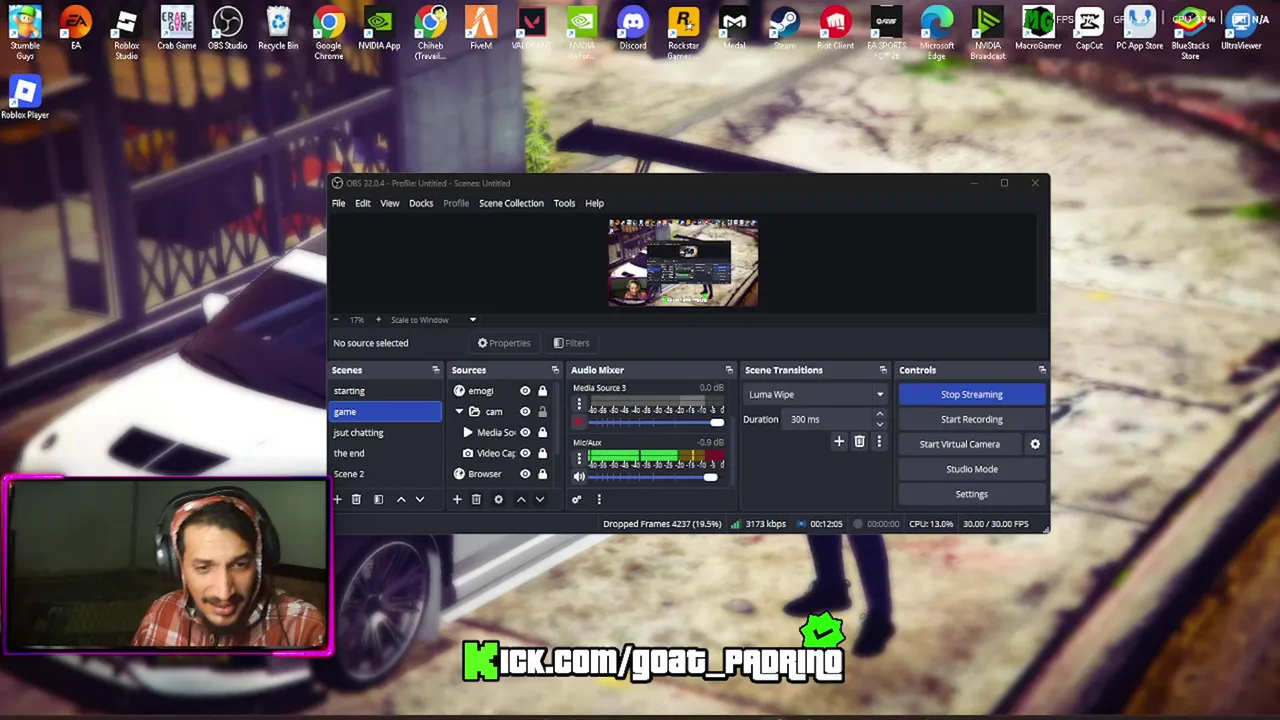
Task: Click Stop Streaming
Action: click(972, 394)
